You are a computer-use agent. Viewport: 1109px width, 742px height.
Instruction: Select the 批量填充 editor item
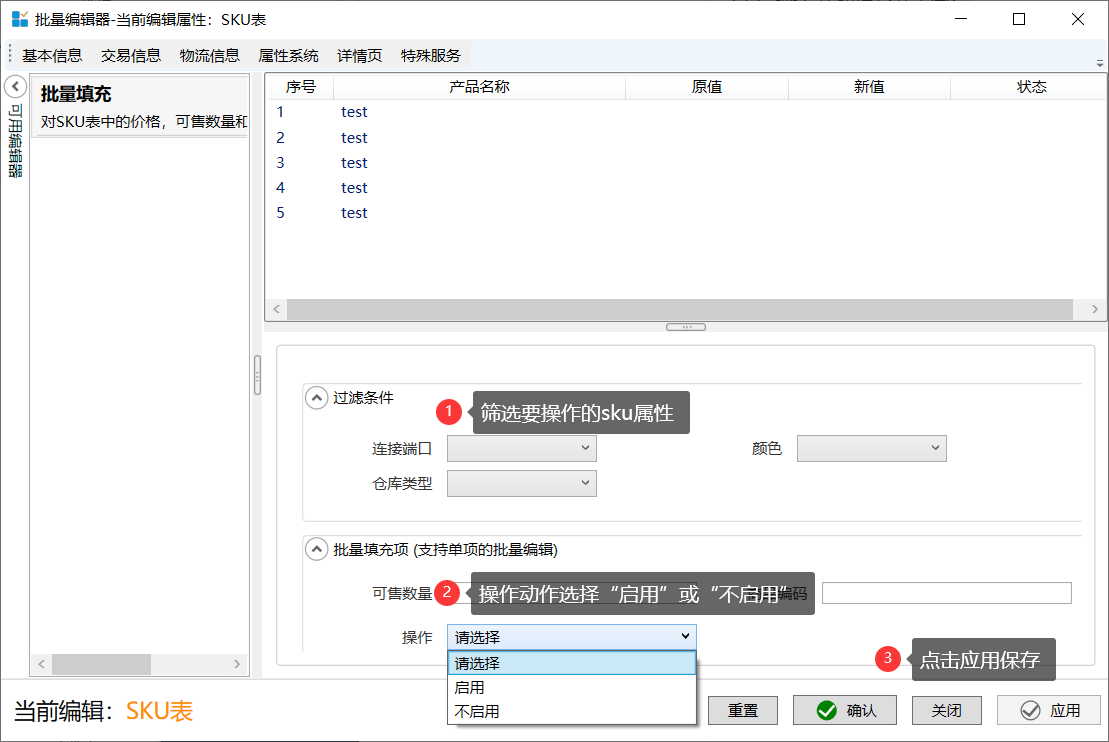(140, 107)
